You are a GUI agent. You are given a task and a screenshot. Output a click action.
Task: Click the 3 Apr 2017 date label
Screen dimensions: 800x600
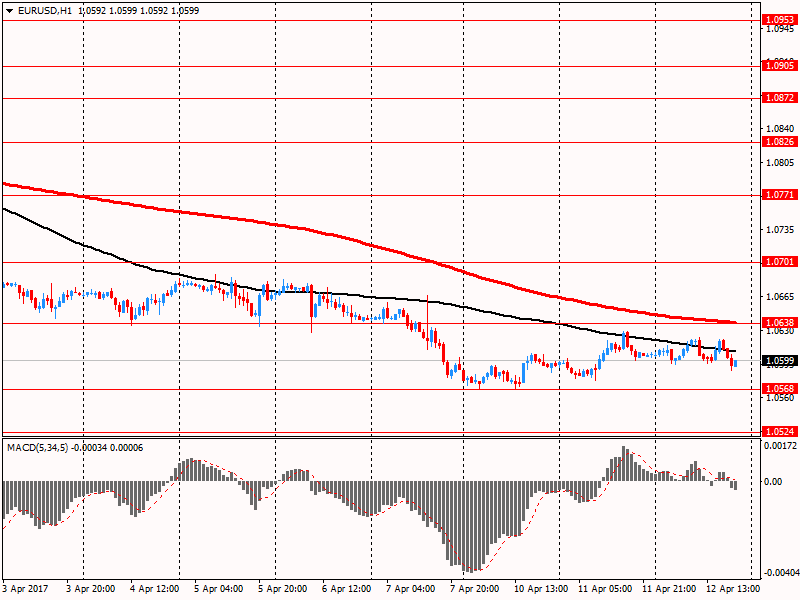pos(26,589)
